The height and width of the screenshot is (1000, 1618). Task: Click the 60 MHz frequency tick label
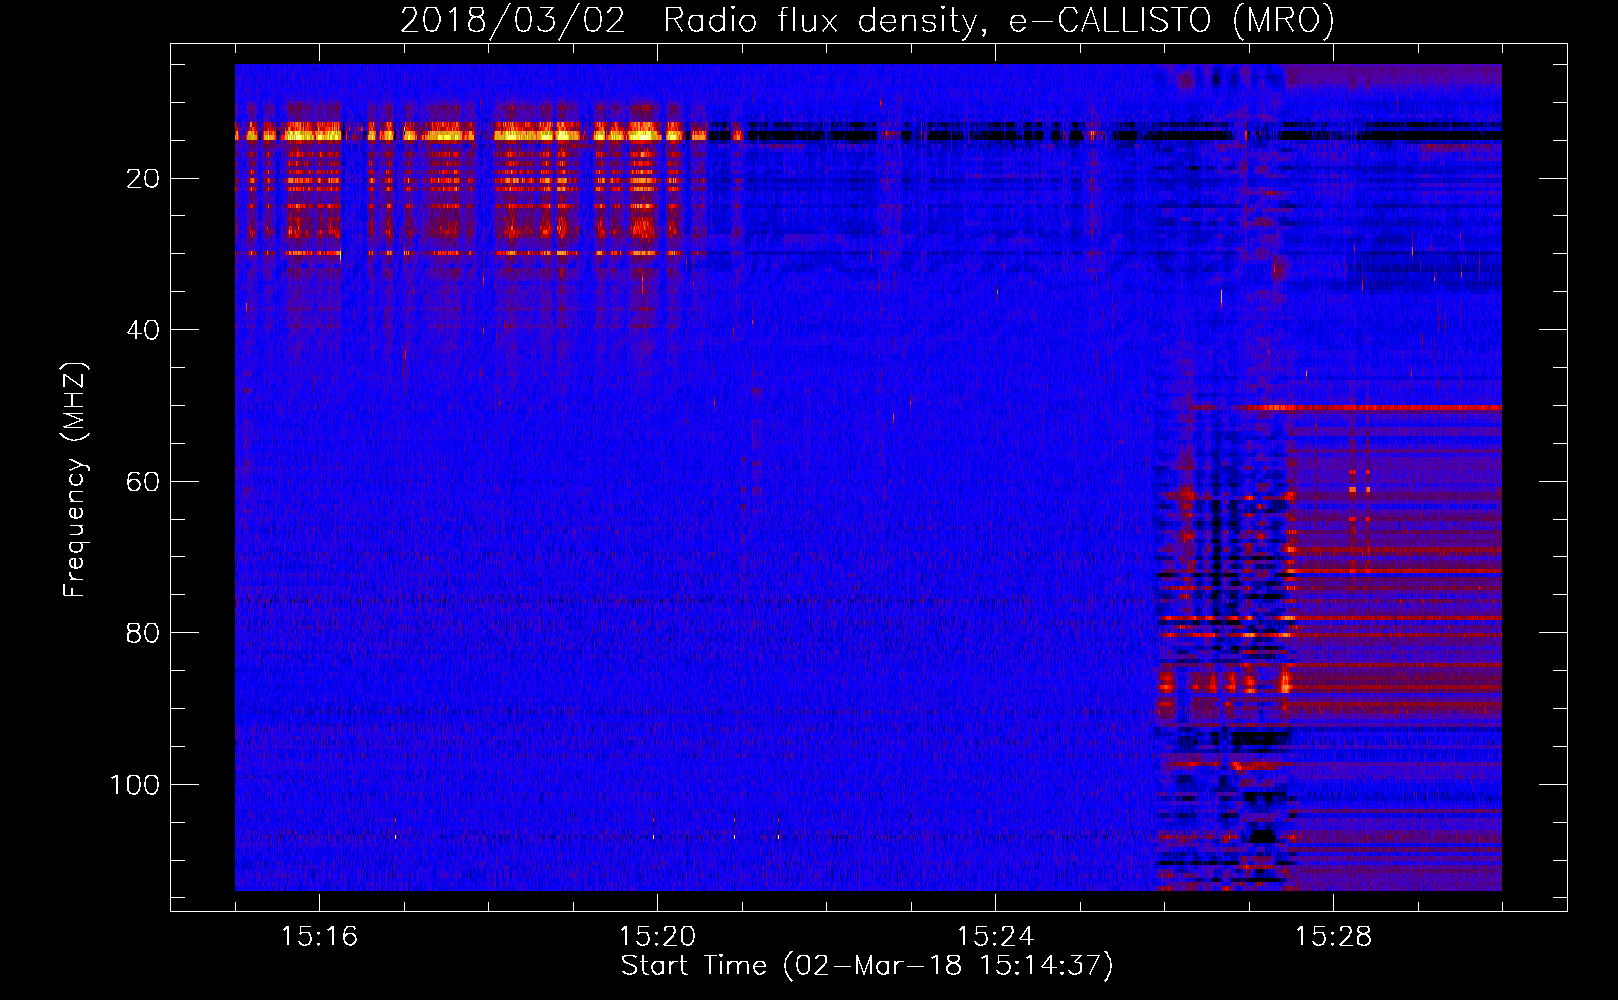tap(144, 482)
